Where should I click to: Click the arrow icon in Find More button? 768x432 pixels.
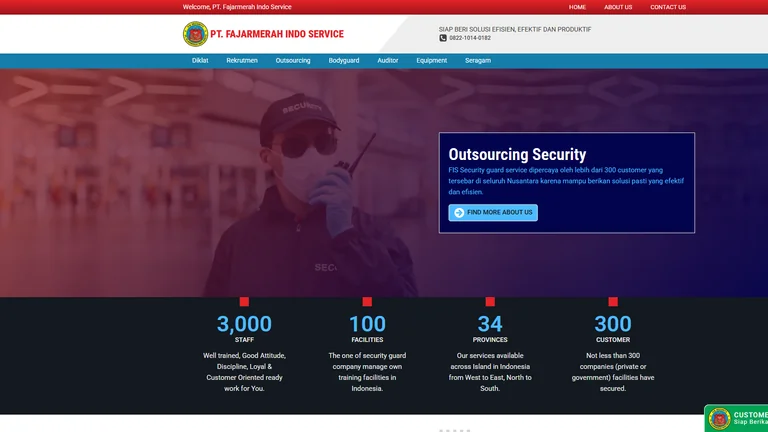(459, 213)
